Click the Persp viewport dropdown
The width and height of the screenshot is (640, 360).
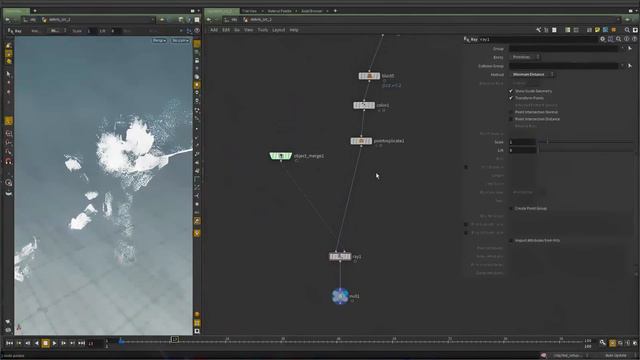click(x=160, y=40)
